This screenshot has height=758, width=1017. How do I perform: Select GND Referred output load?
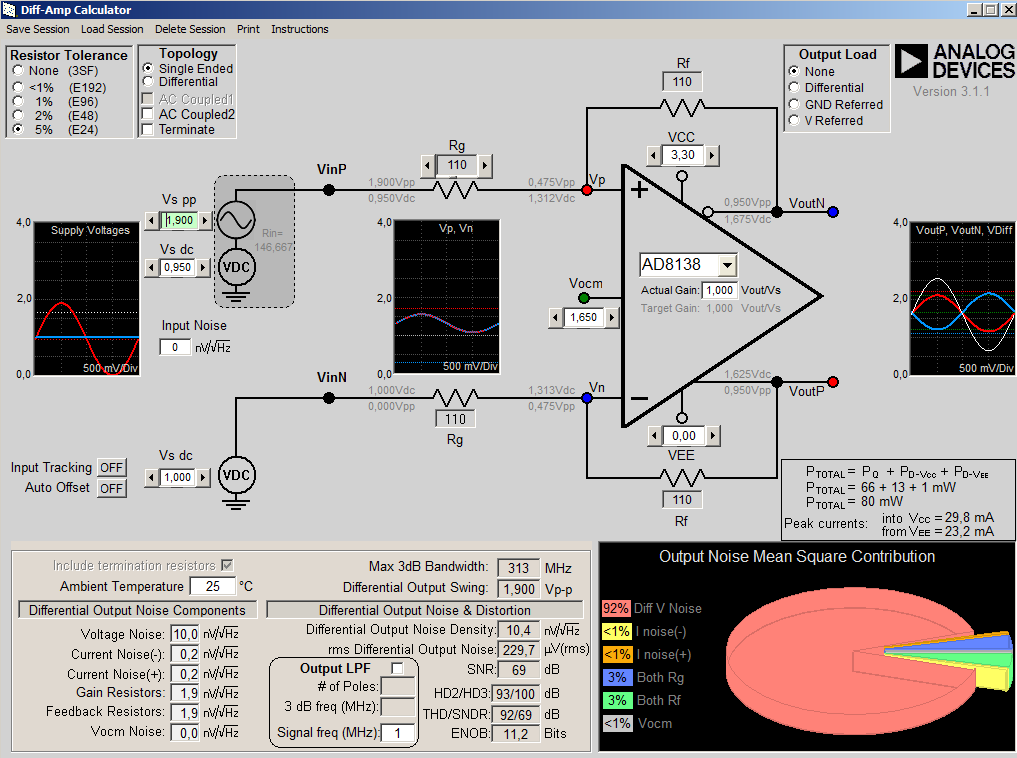[x=794, y=104]
